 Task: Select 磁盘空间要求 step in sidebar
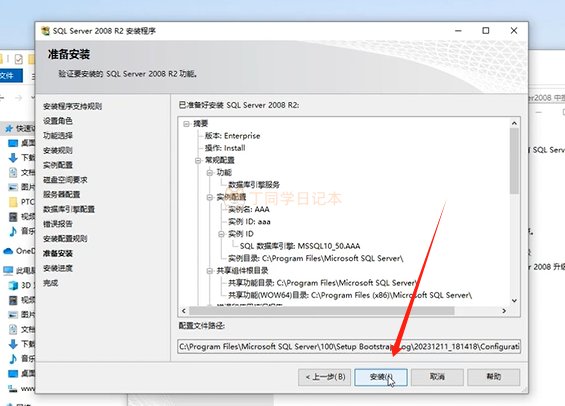pos(65,180)
